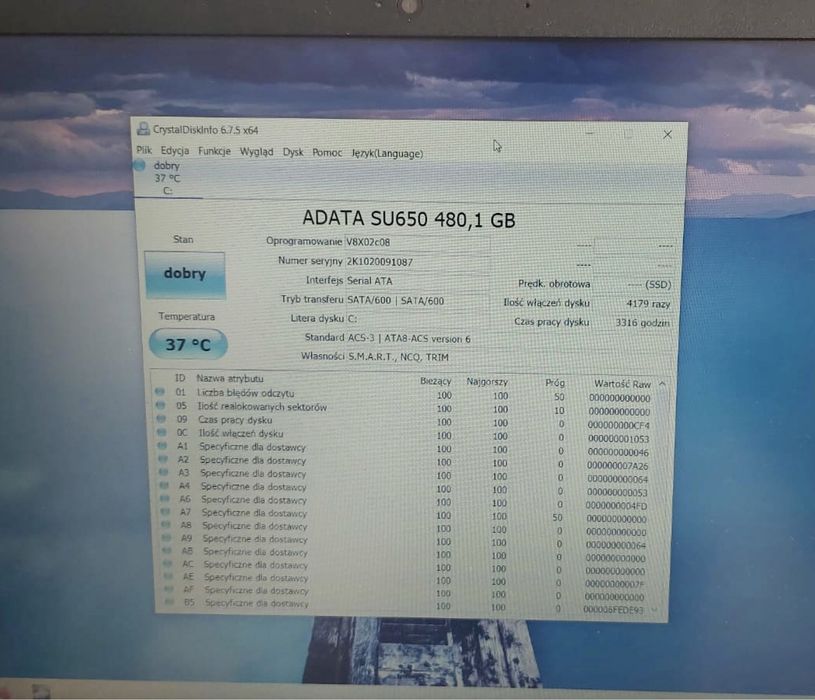Viewport: 815px width, 700px height.
Task: Open the Wygląd menu
Action: [256, 152]
